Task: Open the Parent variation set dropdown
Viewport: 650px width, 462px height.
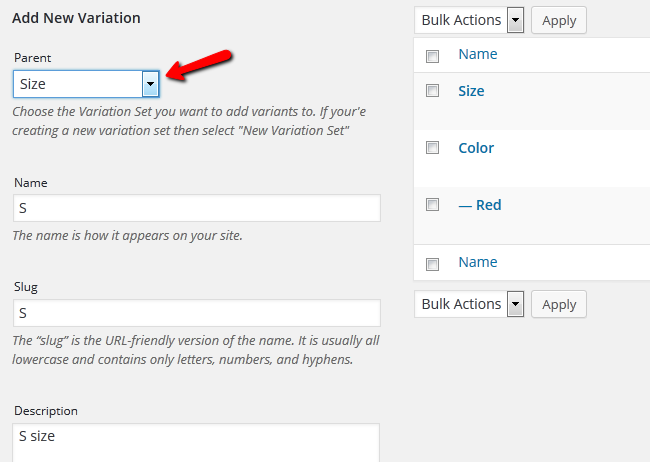Action: [x=86, y=84]
